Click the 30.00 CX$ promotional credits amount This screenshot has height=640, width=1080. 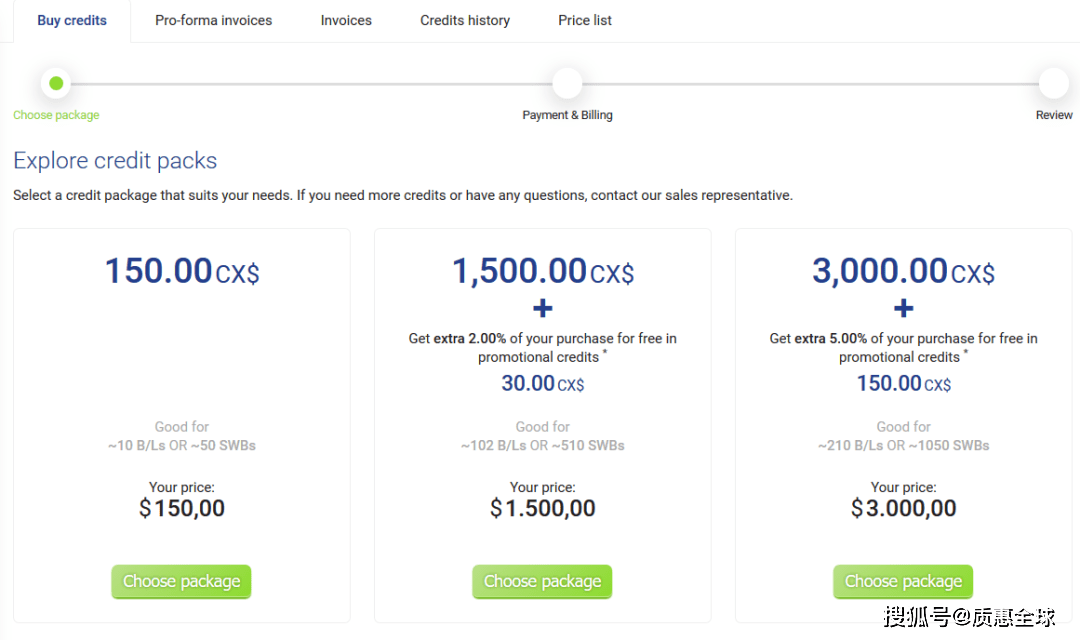[543, 383]
